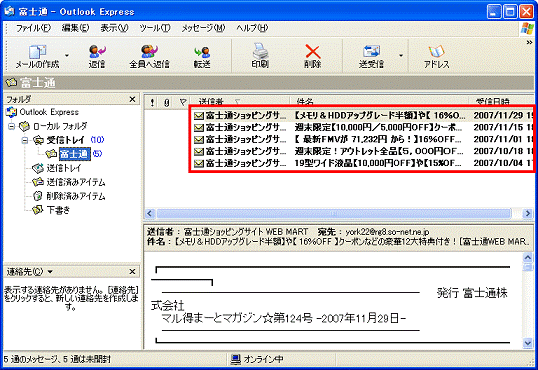
Task: Collapse the ローカル フォルダ tree node
Action: [x=11, y=126]
